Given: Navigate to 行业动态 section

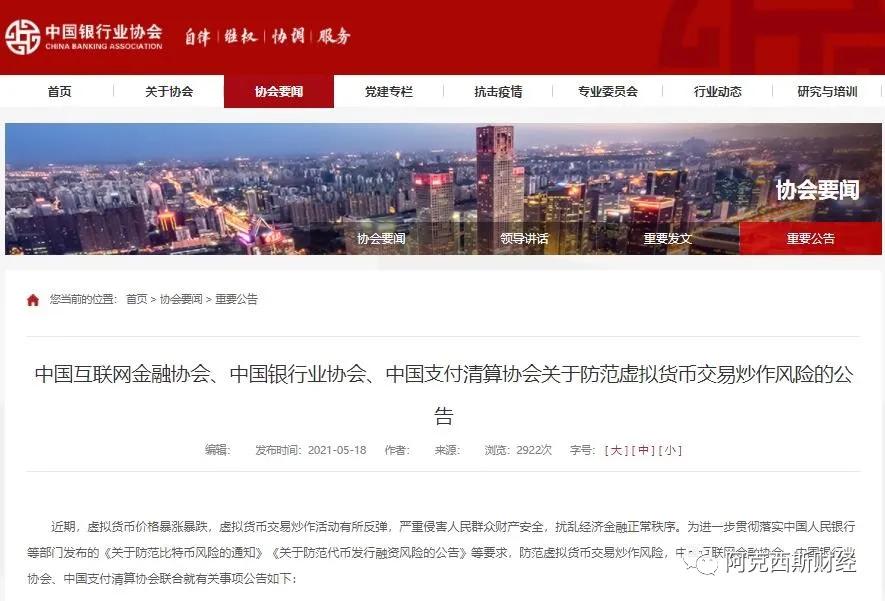Looking at the screenshot, I should point(717,91).
